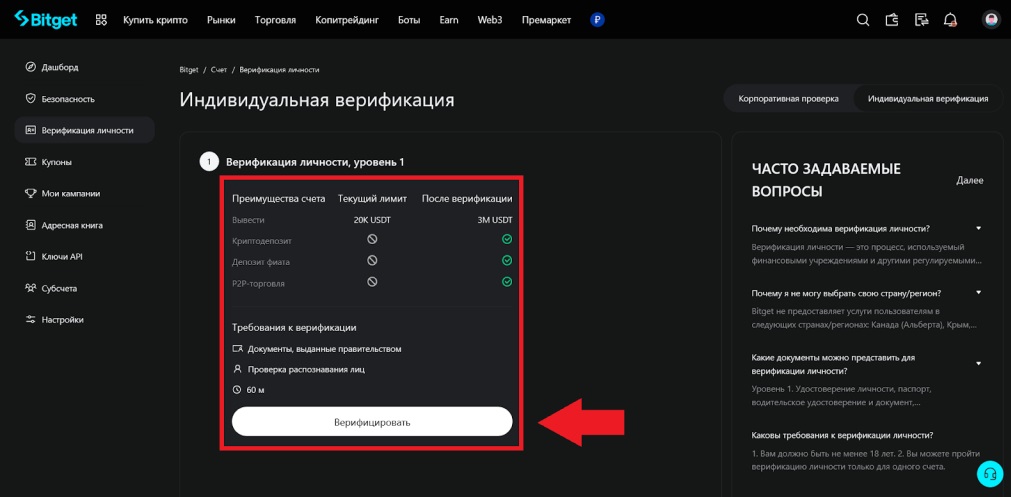Open Купить крипто menu
Screen dimensions: 1011x497
155,20
